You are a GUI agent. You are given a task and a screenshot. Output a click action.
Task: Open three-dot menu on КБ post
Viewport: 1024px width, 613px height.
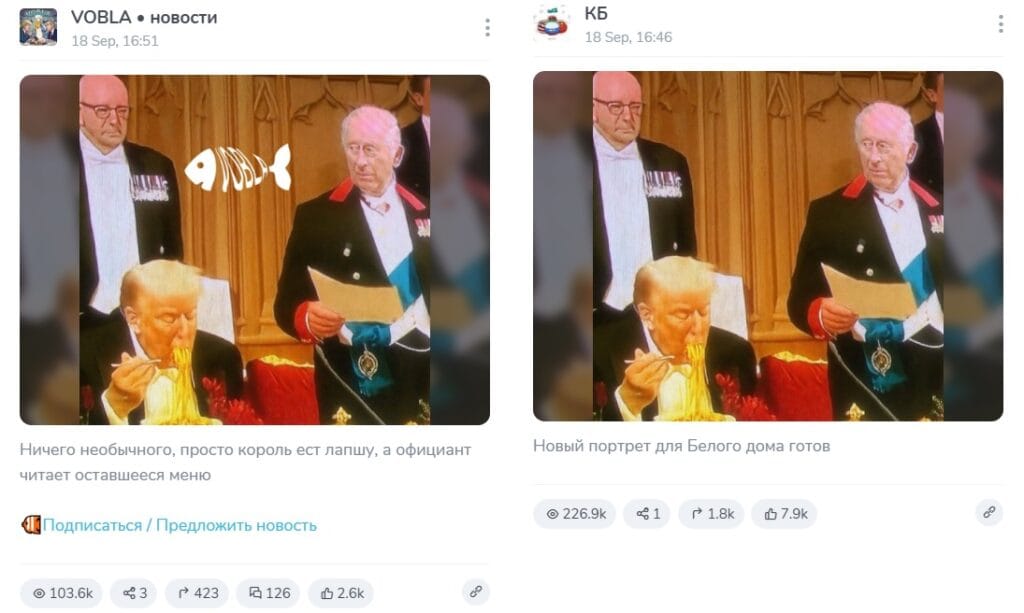(x=1000, y=24)
